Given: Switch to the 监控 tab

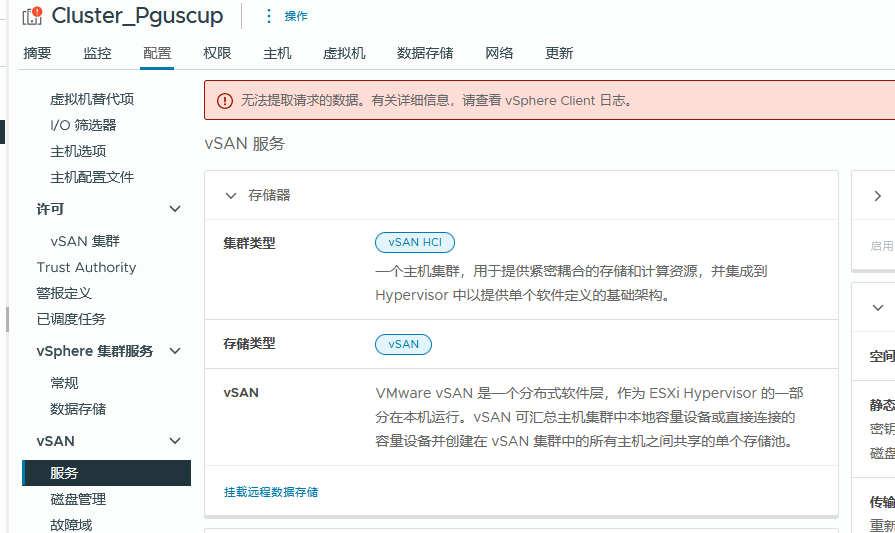Looking at the screenshot, I should 97,53.
